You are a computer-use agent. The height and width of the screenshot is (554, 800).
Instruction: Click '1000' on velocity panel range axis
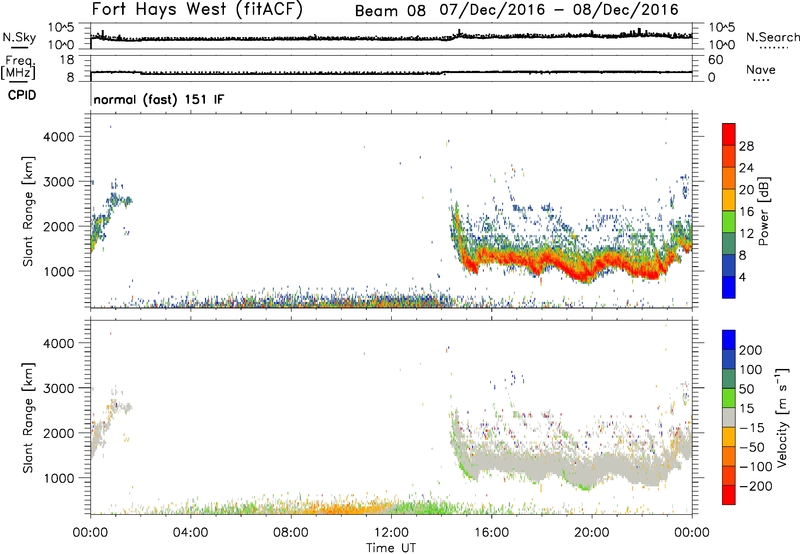tap(59, 478)
